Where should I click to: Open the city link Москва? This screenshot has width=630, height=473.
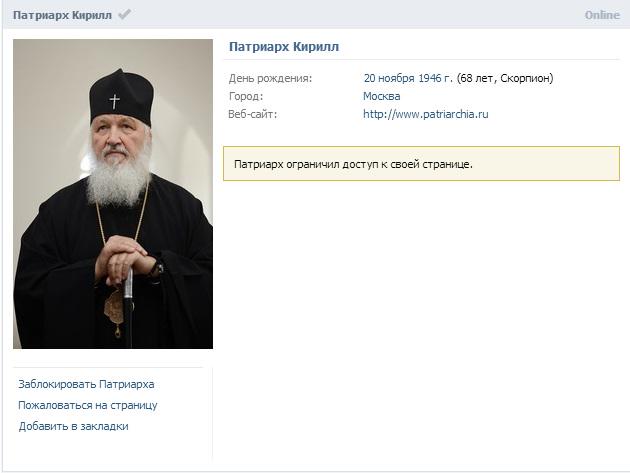pos(382,96)
